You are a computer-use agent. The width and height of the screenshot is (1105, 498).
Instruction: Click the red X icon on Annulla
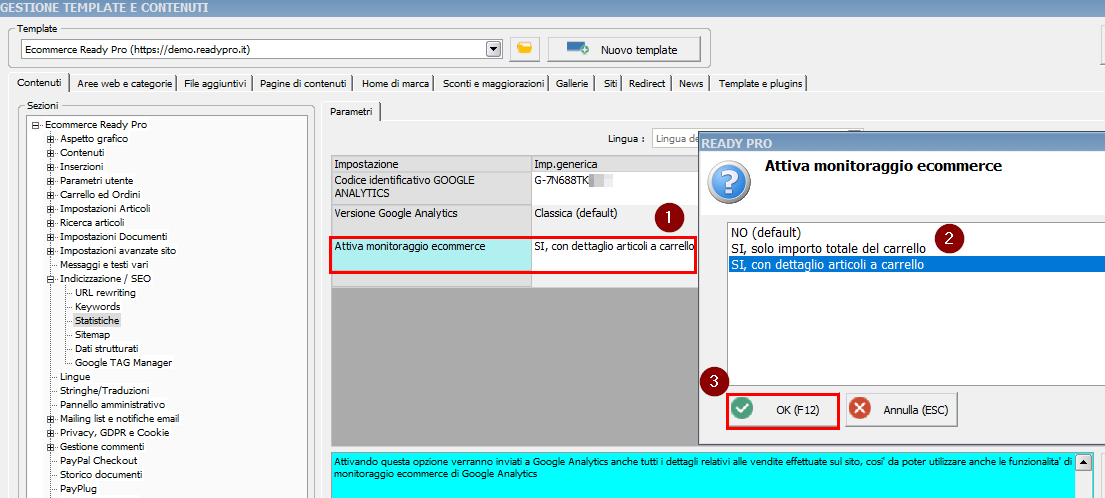(x=860, y=409)
